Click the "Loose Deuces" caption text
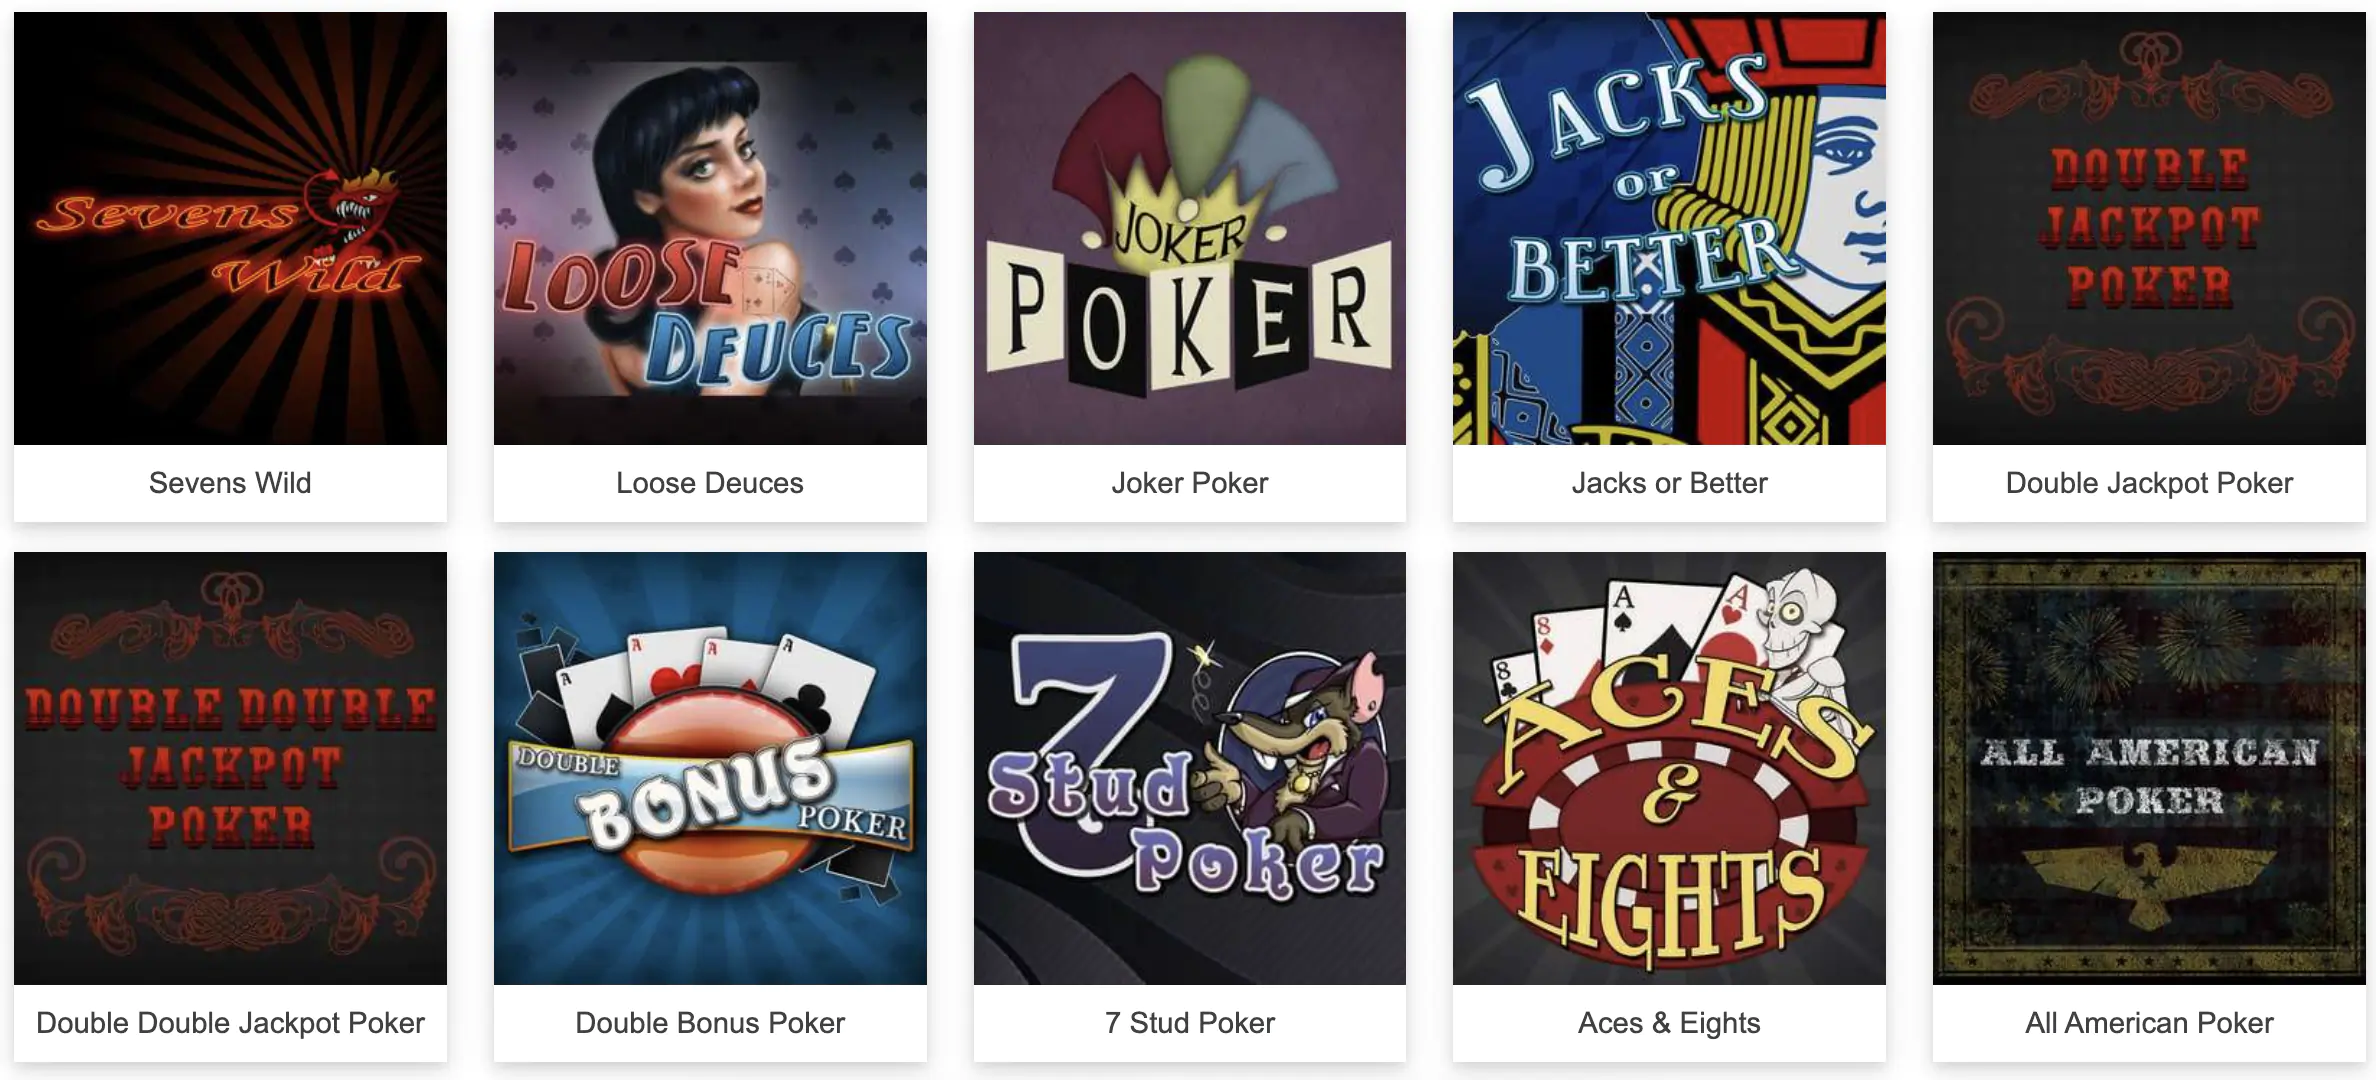The image size is (2376, 1080). (710, 483)
